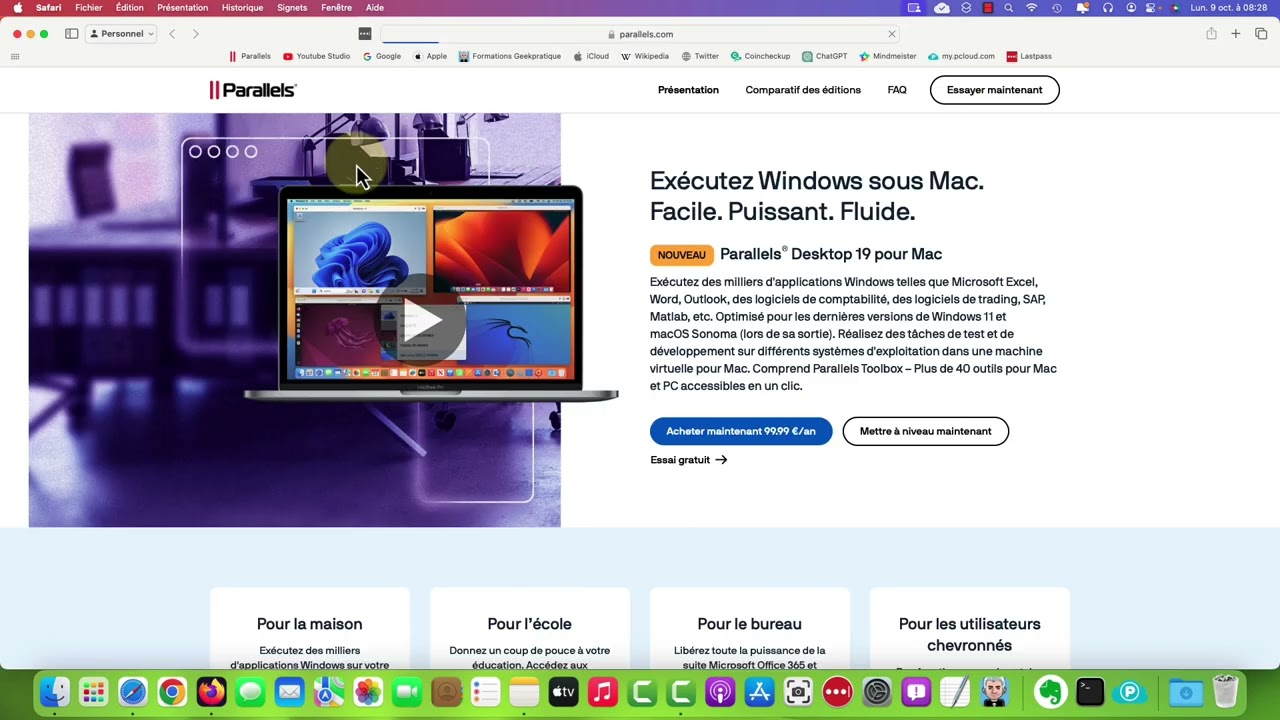Open Maps from the Dock
The height and width of the screenshot is (720, 1280).
coord(328,692)
